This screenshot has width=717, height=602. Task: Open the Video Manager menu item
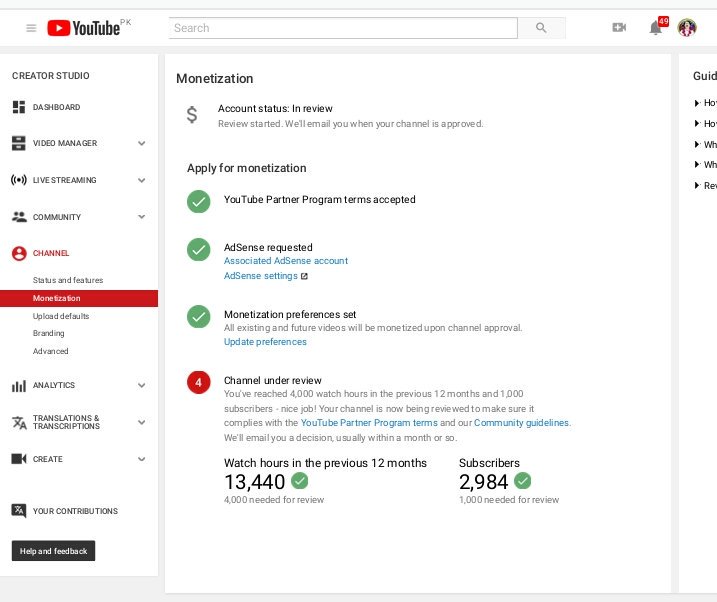pos(65,143)
